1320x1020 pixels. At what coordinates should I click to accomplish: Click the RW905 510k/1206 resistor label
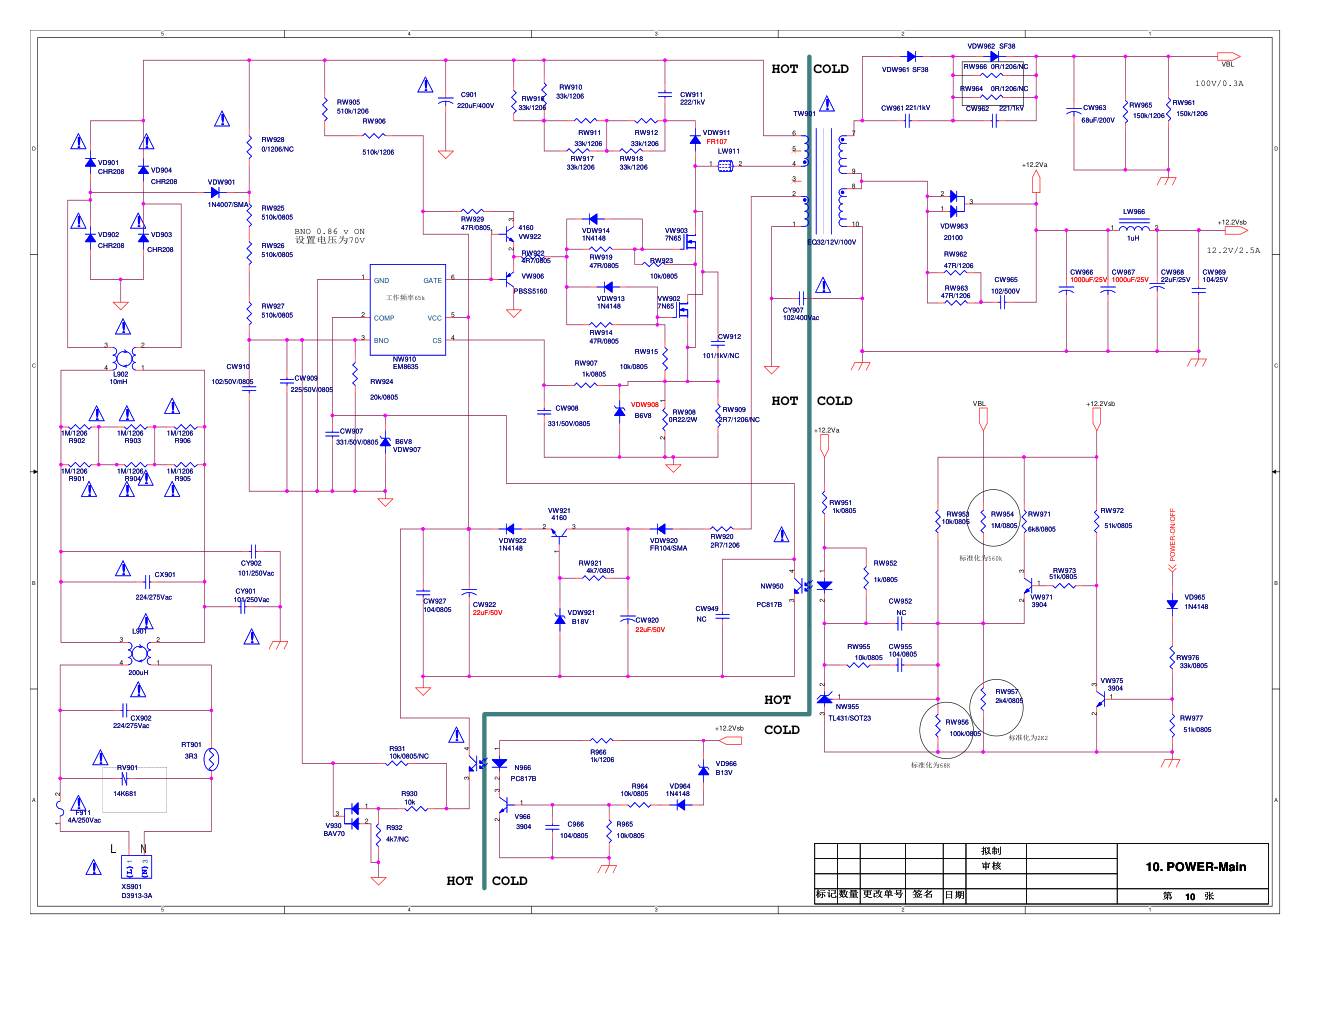pyautogui.click(x=352, y=106)
